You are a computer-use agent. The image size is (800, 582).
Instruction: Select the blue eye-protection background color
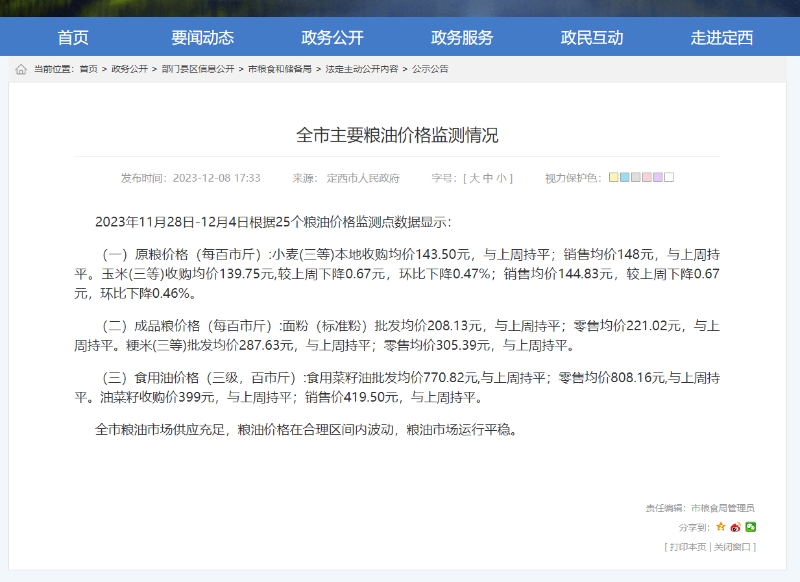tap(625, 178)
